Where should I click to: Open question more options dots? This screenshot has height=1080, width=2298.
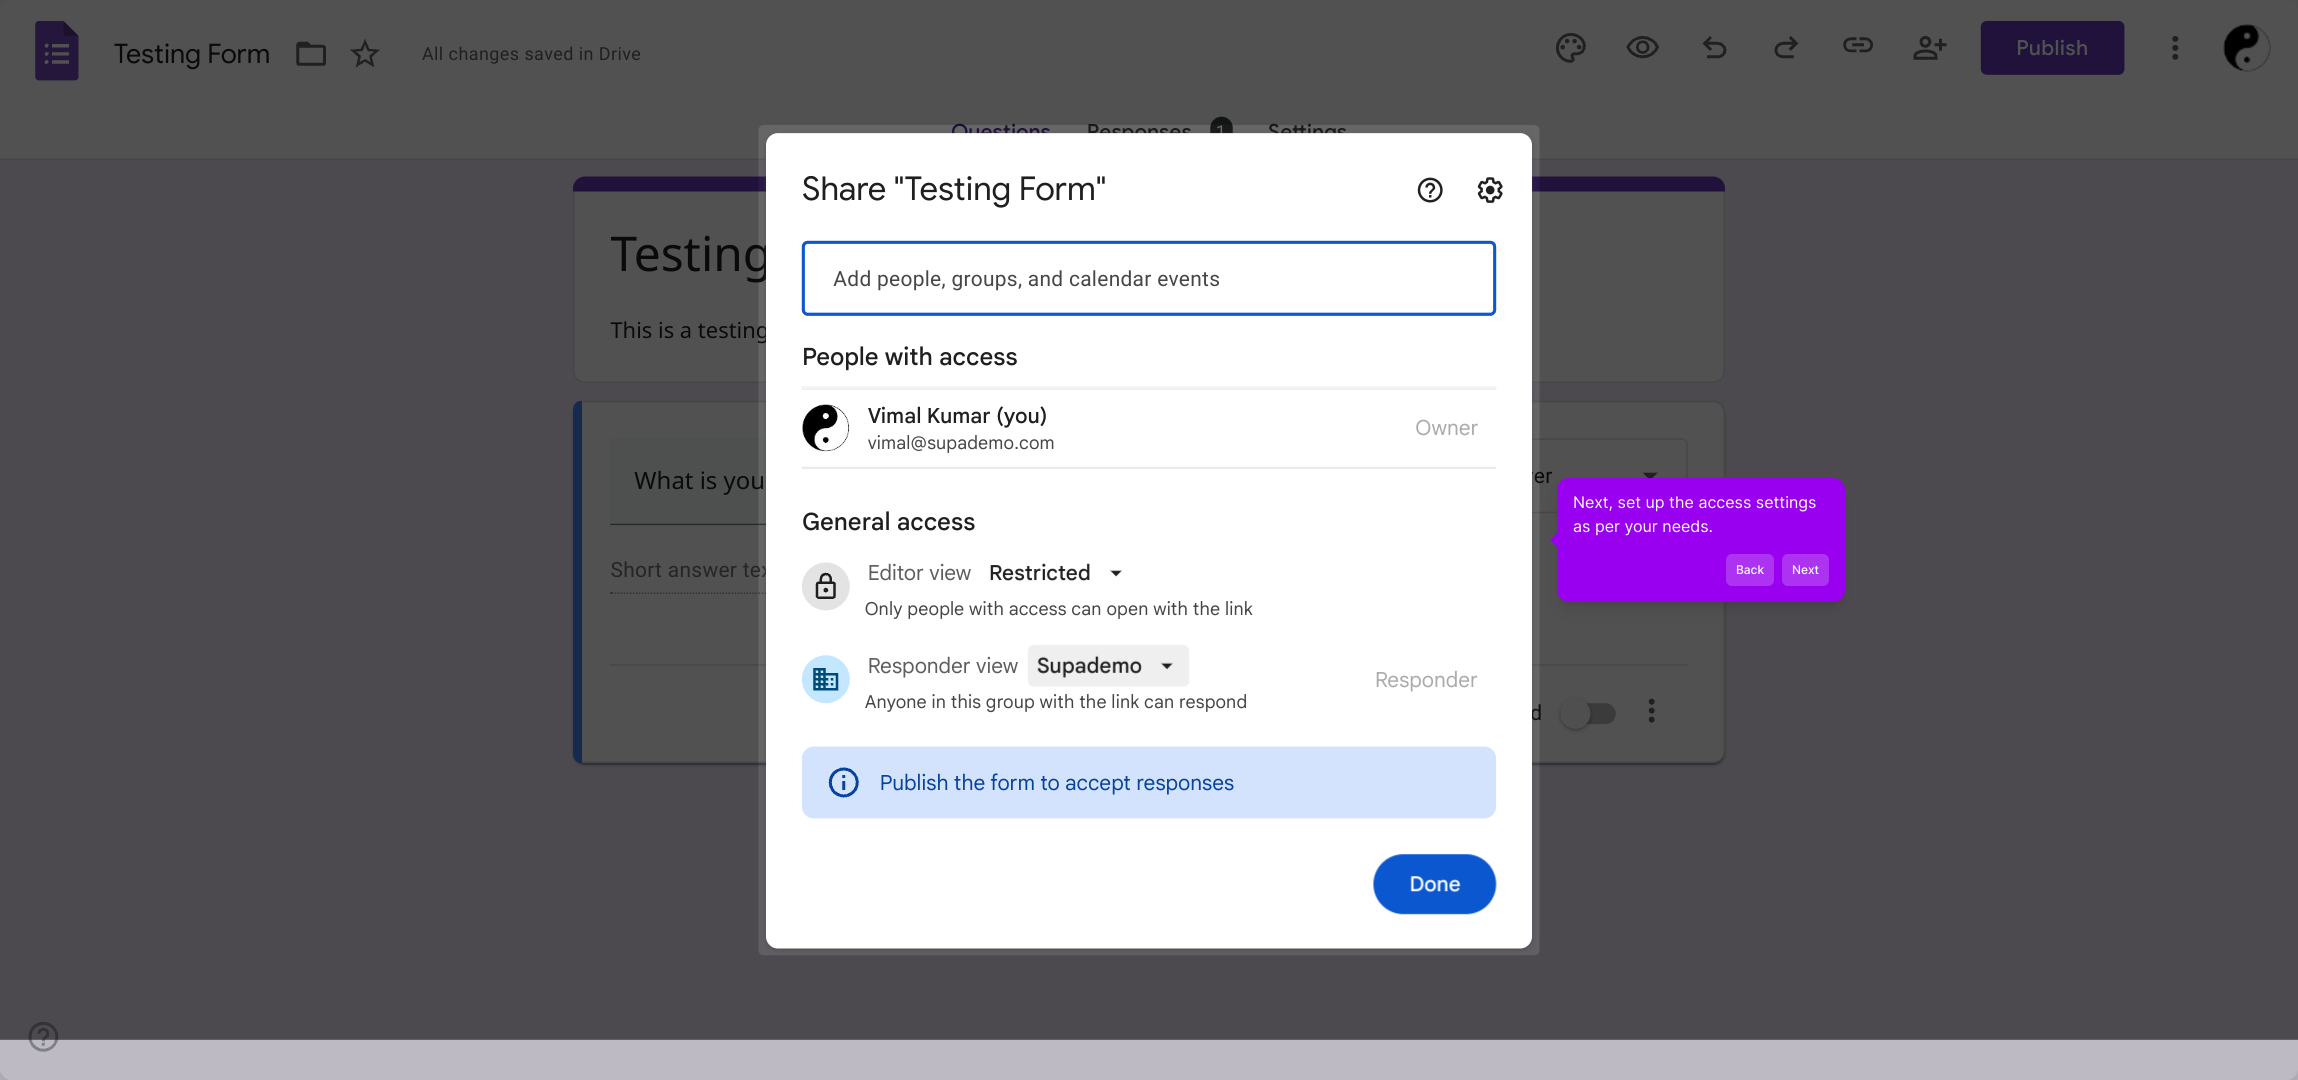(x=1652, y=711)
